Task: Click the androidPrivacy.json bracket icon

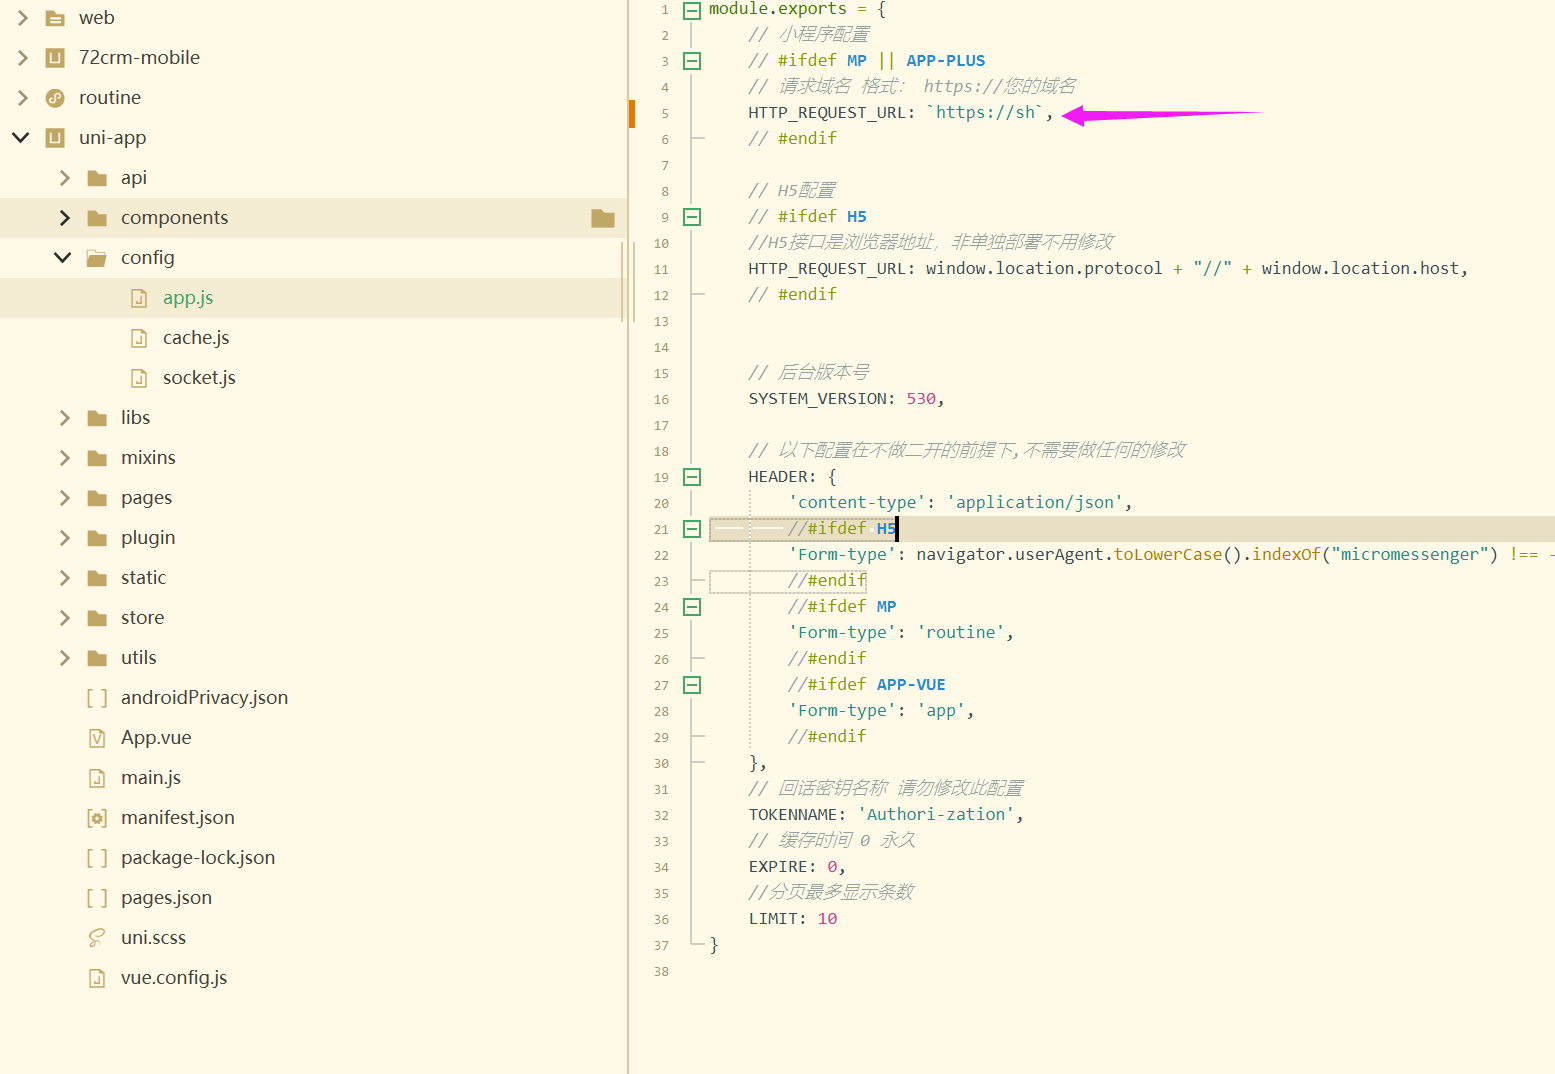Action: coord(97,698)
